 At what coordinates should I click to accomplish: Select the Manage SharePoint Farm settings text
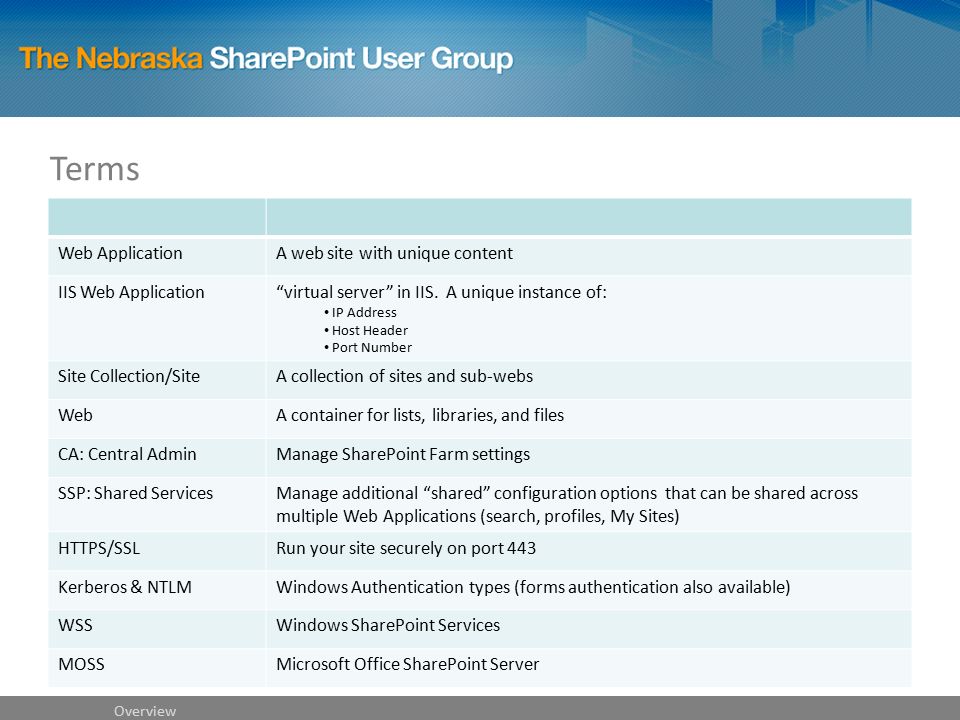coord(403,454)
